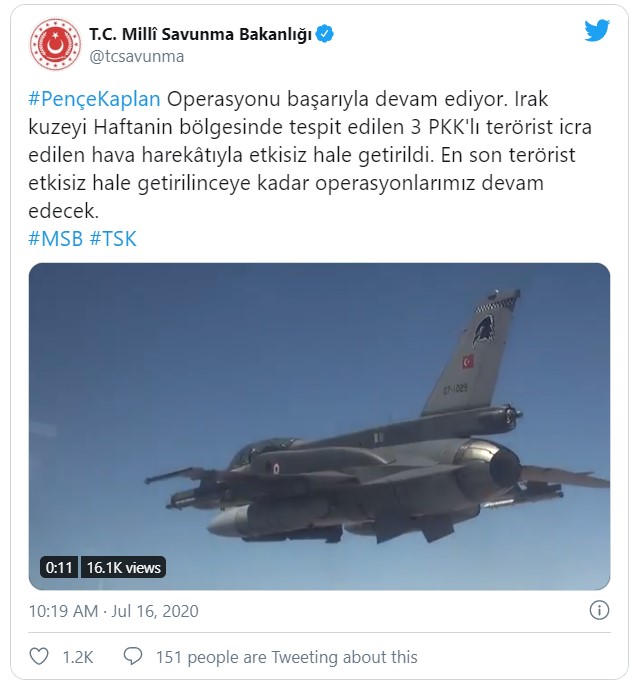Image resolution: width=638 pixels, height=690 pixels.
Task: Play the fighter jet video
Action: pos(319,426)
